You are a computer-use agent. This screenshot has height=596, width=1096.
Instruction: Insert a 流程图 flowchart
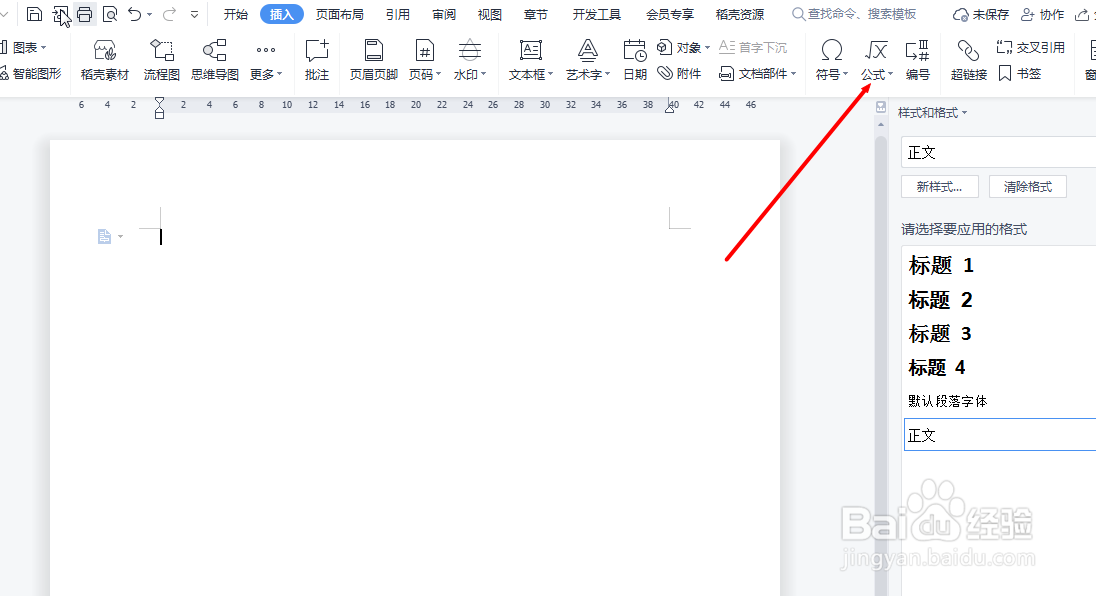[x=161, y=60]
